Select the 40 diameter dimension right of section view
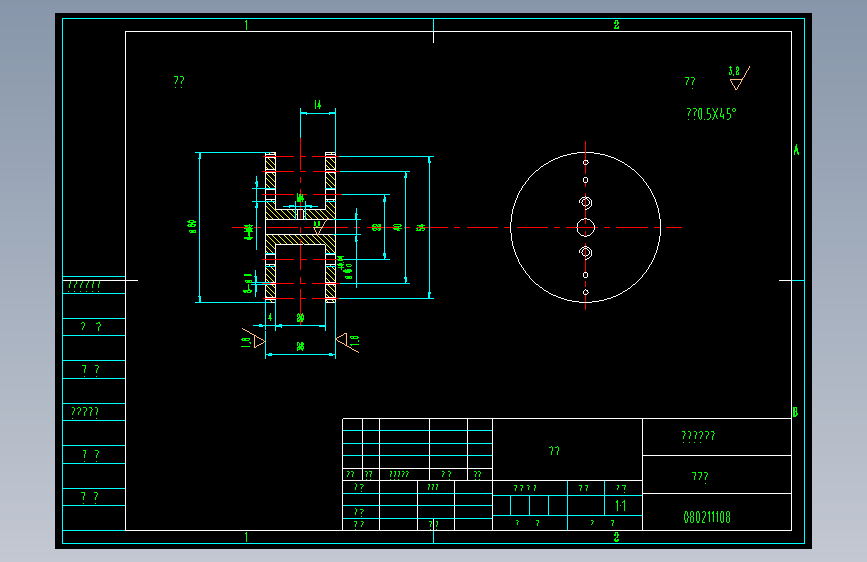 [397, 227]
